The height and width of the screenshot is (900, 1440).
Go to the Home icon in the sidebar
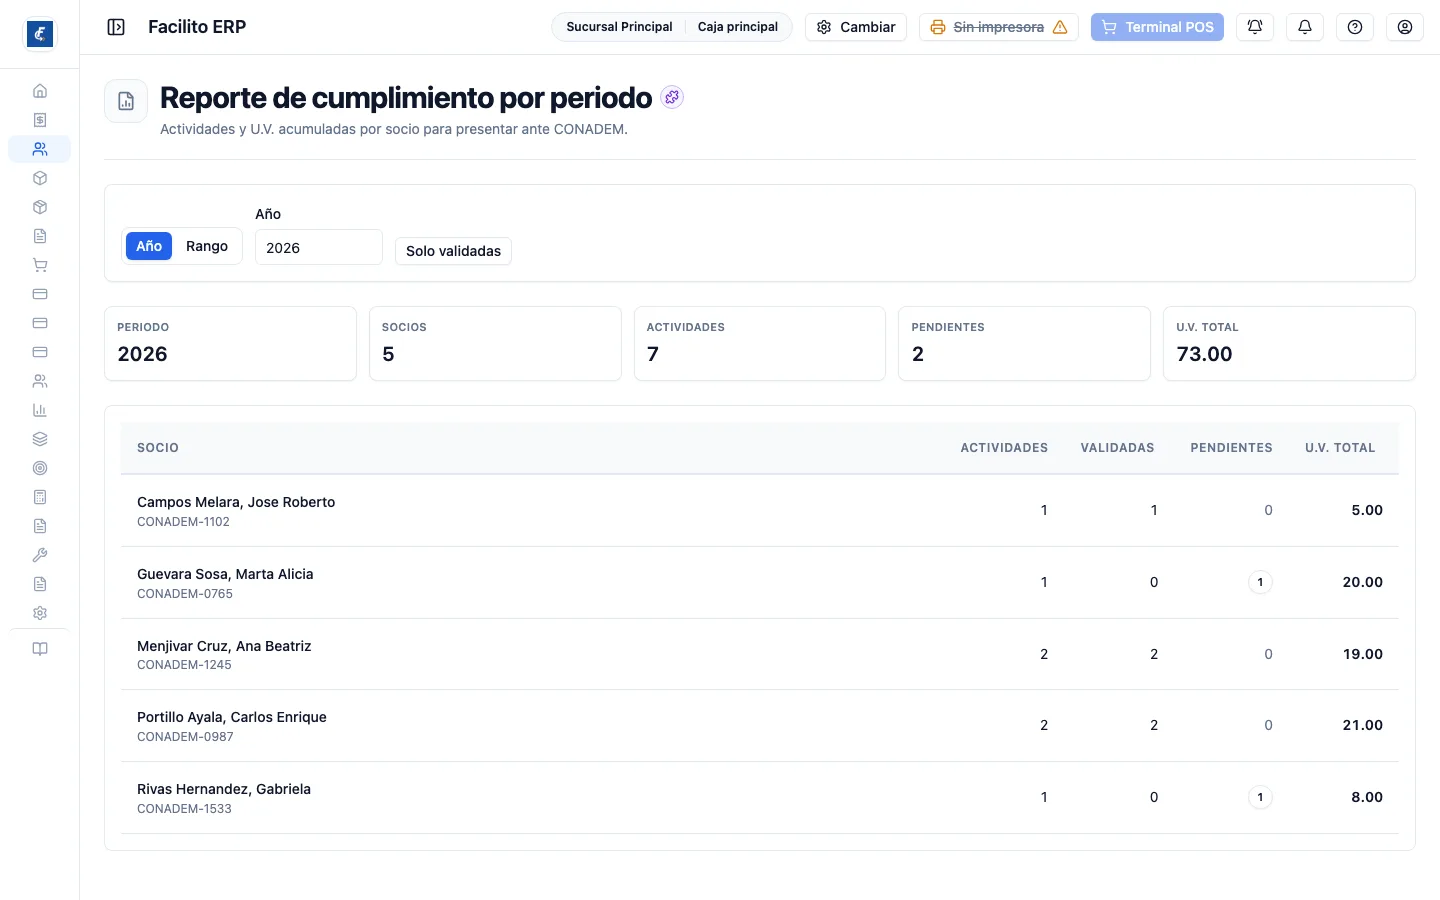click(x=40, y=91)
